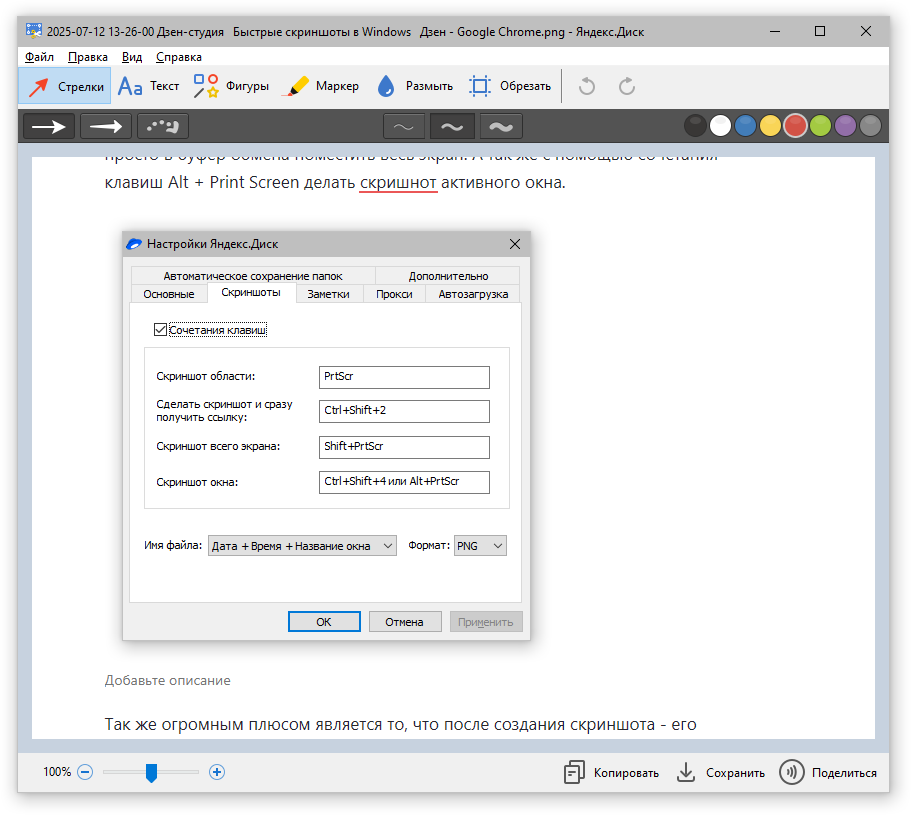Click the Ctrl+Shift+2 hotkey field
The height and width of the screenshot is (815, 911).
click(404, 411)
